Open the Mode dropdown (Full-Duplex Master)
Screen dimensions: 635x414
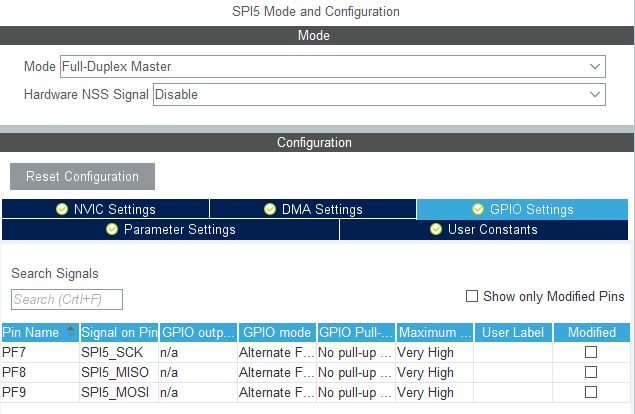tap(333, 67)
